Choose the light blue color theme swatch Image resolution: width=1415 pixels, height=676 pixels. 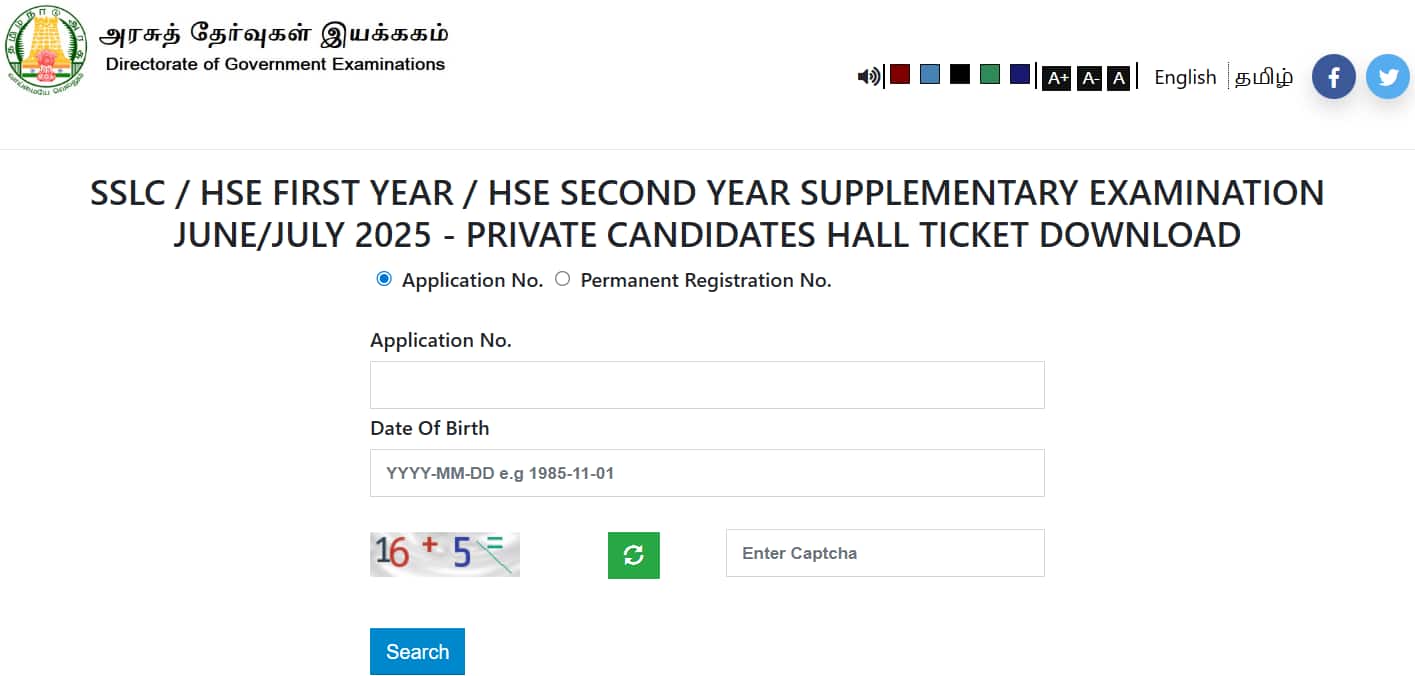[930, 74]
